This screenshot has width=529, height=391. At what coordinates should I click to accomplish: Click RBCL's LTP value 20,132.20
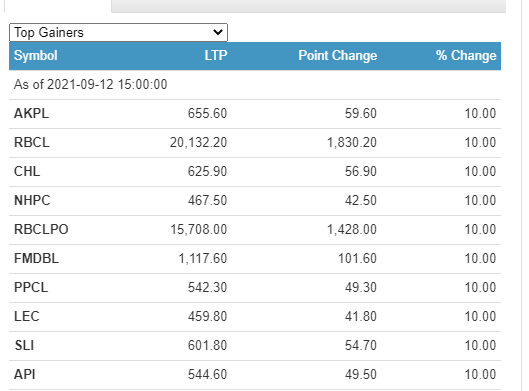(198, 142)
